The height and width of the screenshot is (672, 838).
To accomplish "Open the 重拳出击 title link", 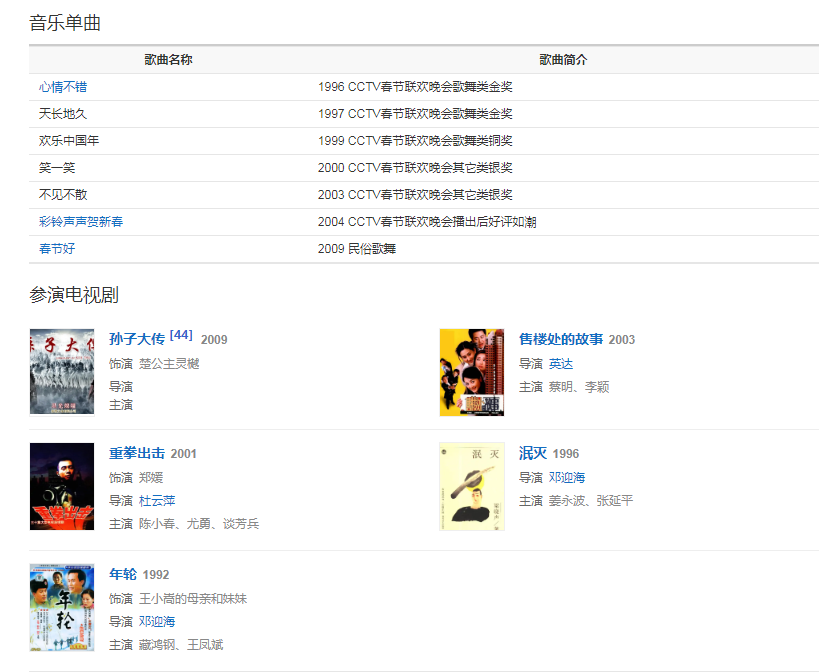I will pyautogui.click(x=137, y=453).
